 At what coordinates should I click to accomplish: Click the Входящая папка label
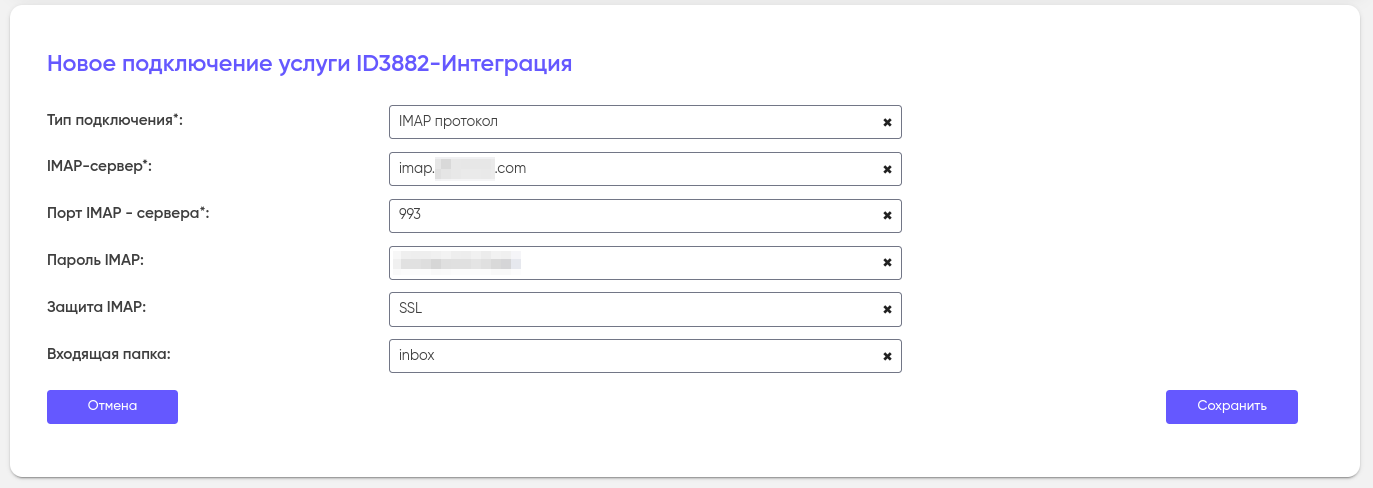tap(107, 354)
